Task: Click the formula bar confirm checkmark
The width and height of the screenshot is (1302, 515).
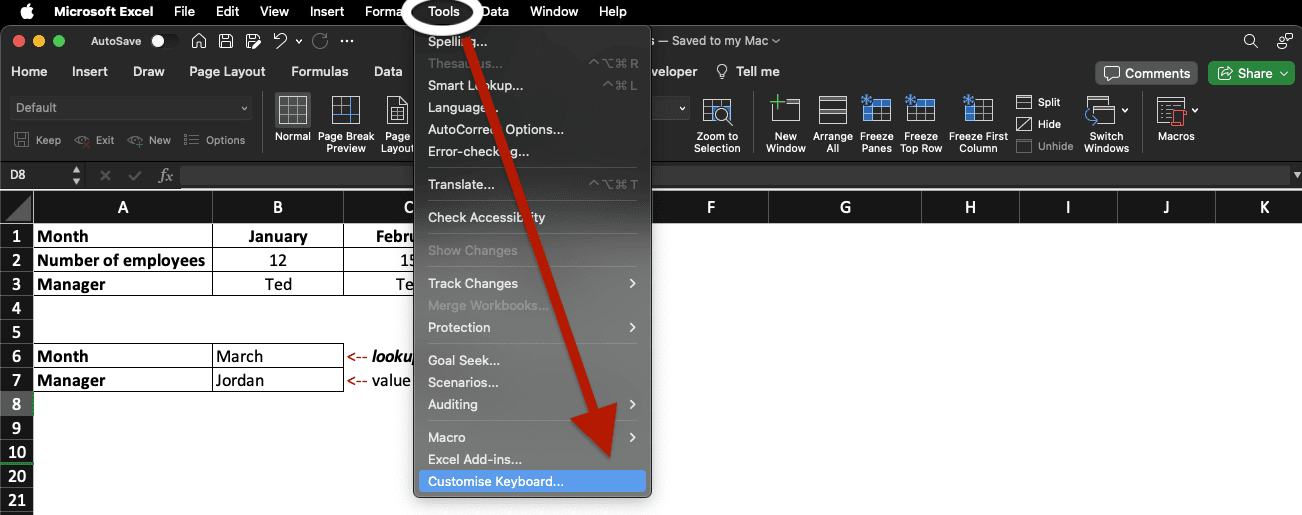Action: 135,175
